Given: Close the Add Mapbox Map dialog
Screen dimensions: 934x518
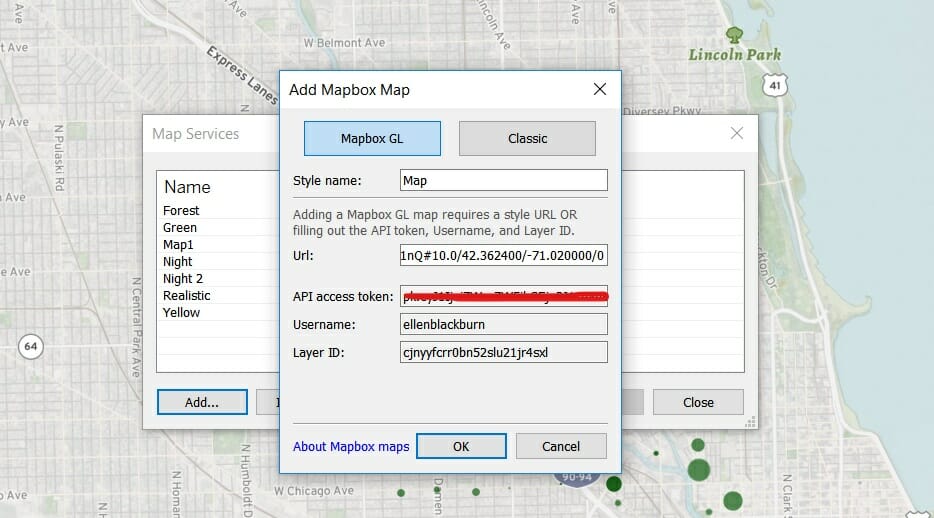Looking at the screenshot, I should [x=600, y=89].
